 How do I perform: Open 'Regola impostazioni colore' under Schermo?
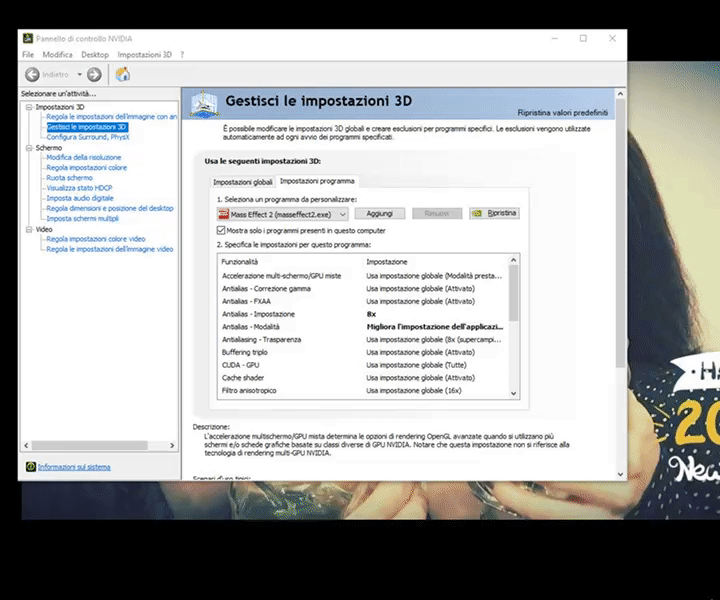click(86, 168)
